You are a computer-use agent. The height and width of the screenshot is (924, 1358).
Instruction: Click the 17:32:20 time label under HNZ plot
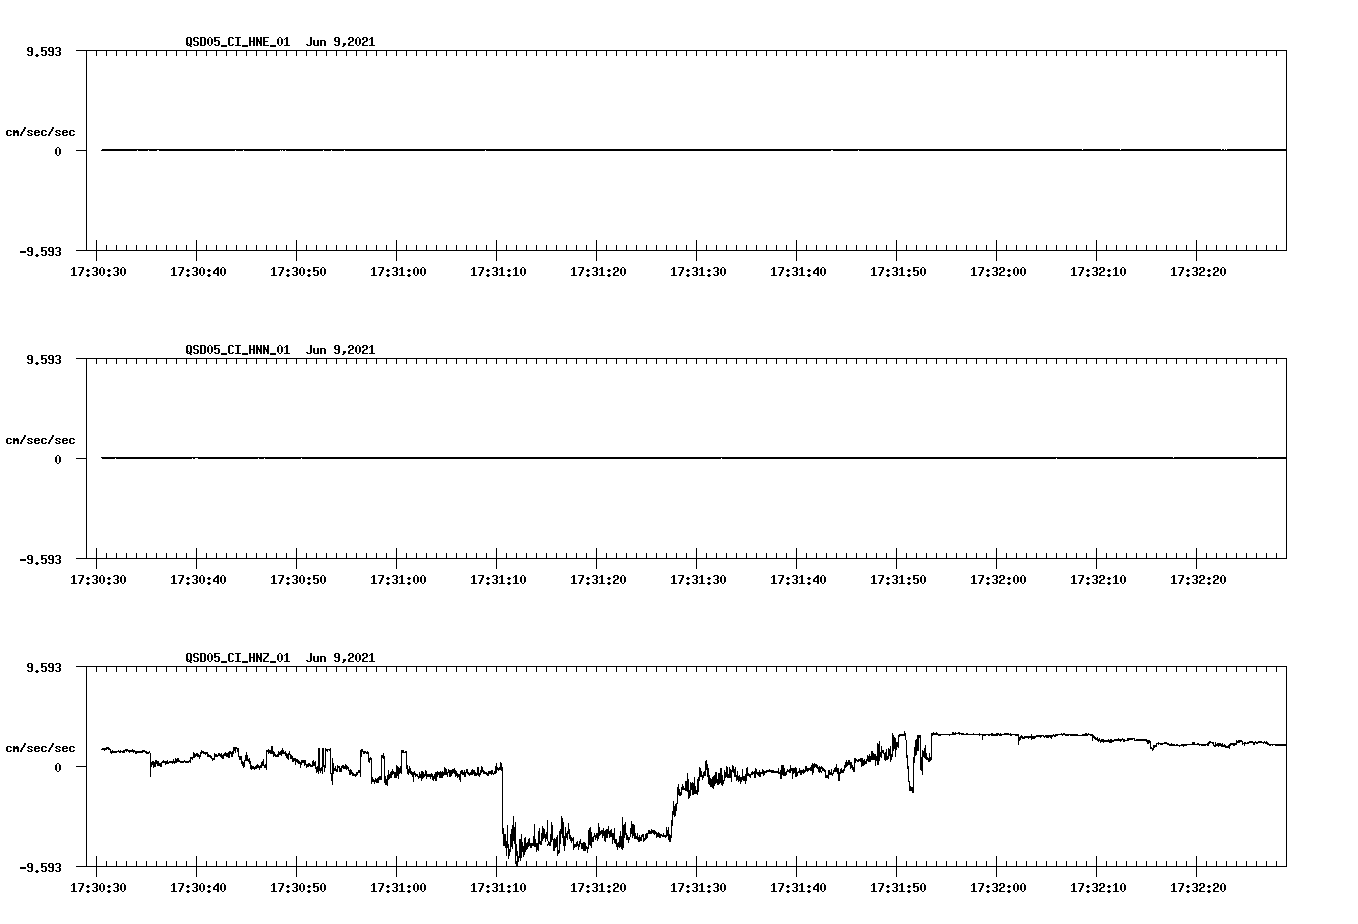coord(1198,888)
